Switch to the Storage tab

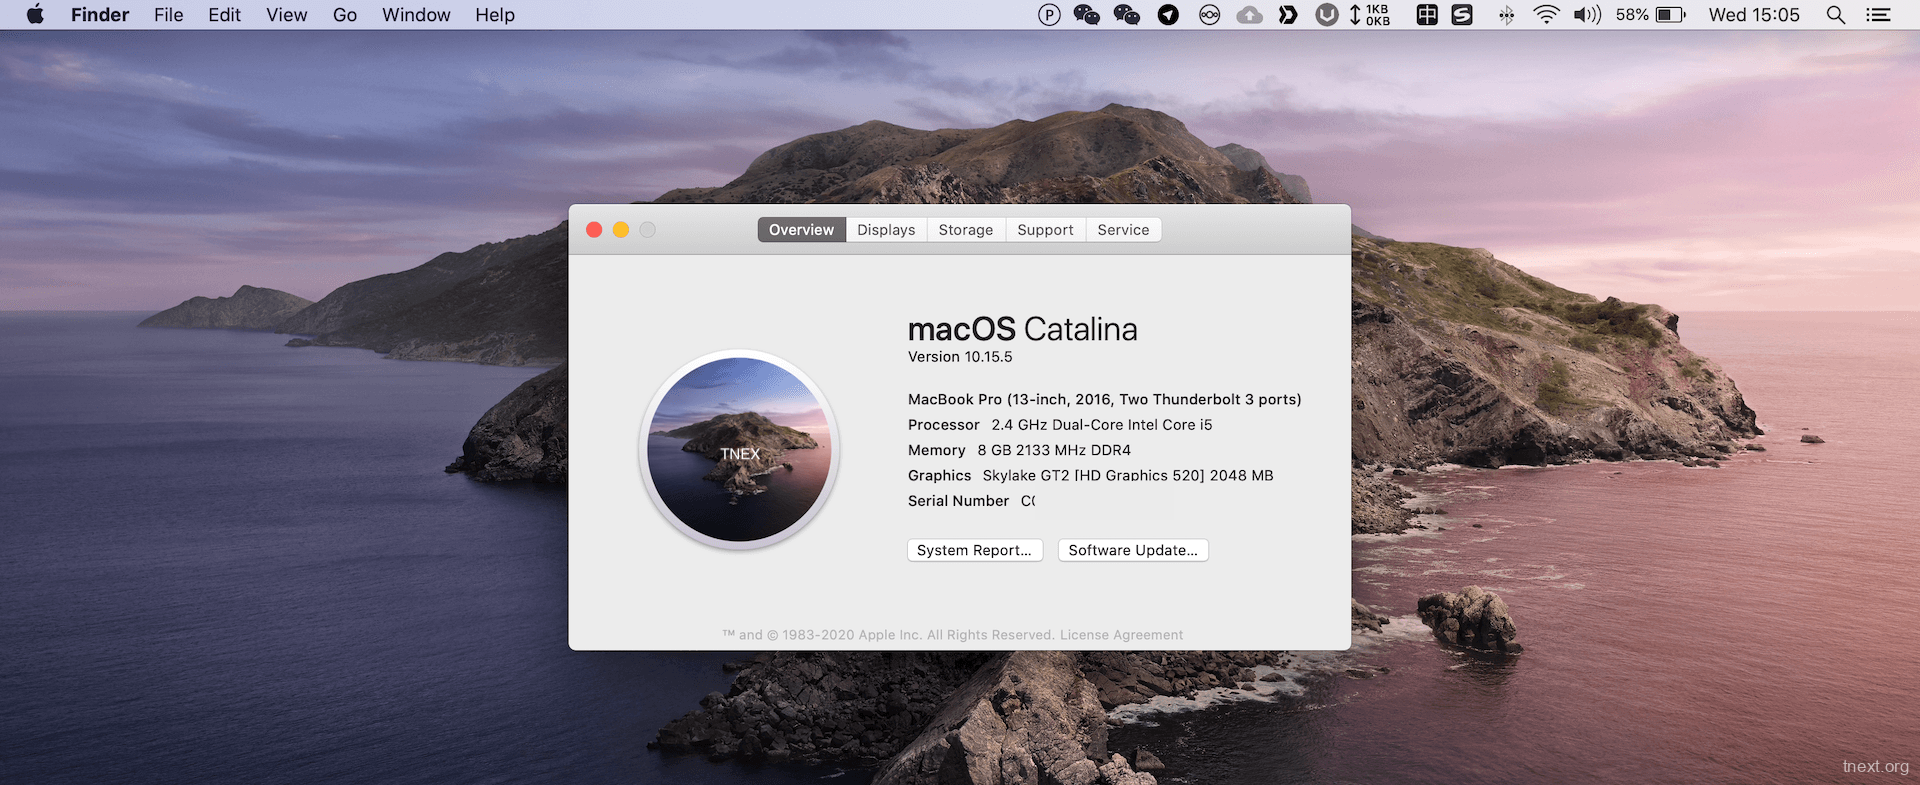(x=966, y=230)
